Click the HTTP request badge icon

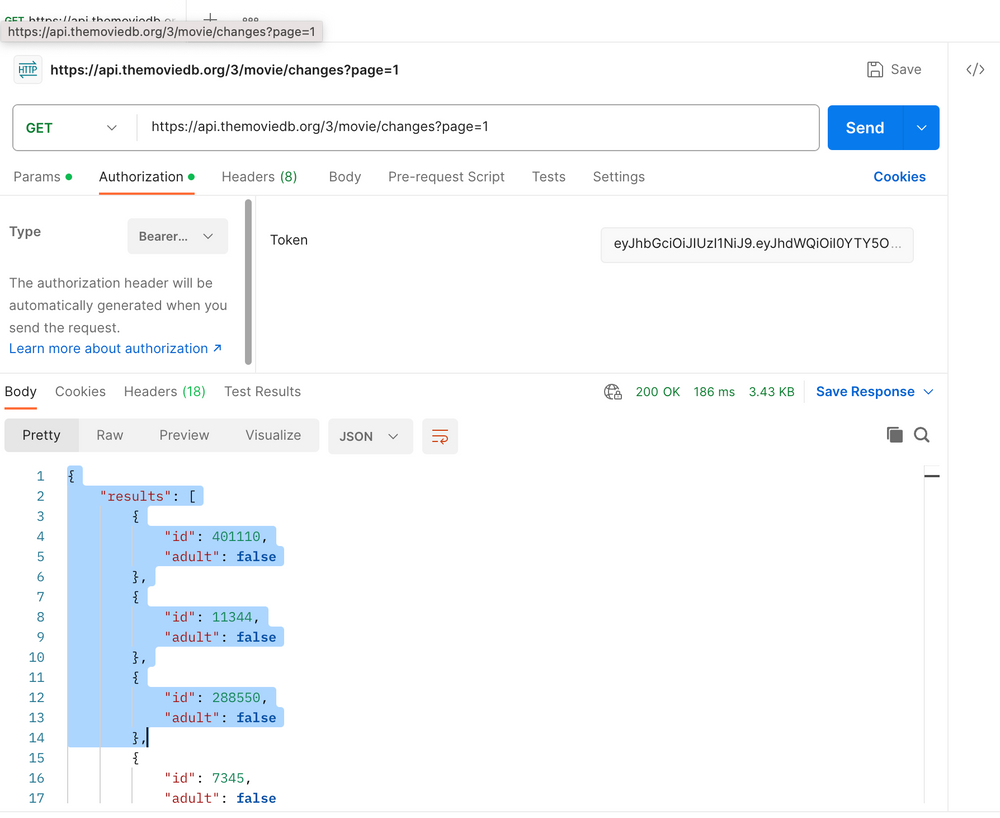pos(27,69)
